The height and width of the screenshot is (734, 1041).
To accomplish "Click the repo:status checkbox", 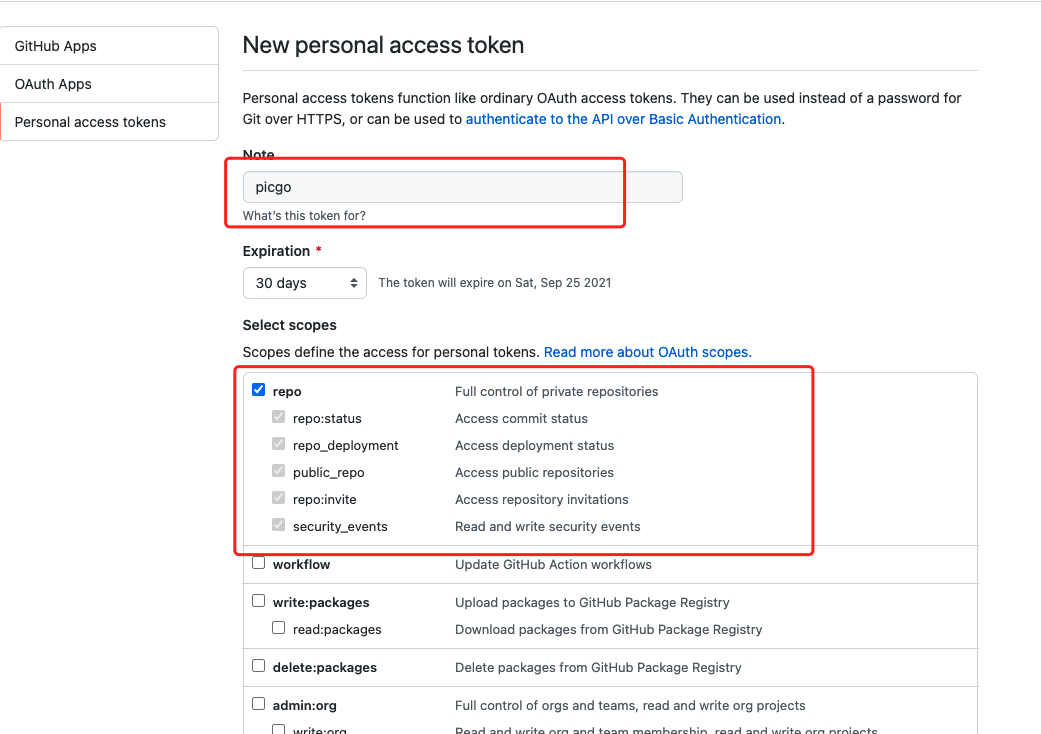I will coord(279,417).
